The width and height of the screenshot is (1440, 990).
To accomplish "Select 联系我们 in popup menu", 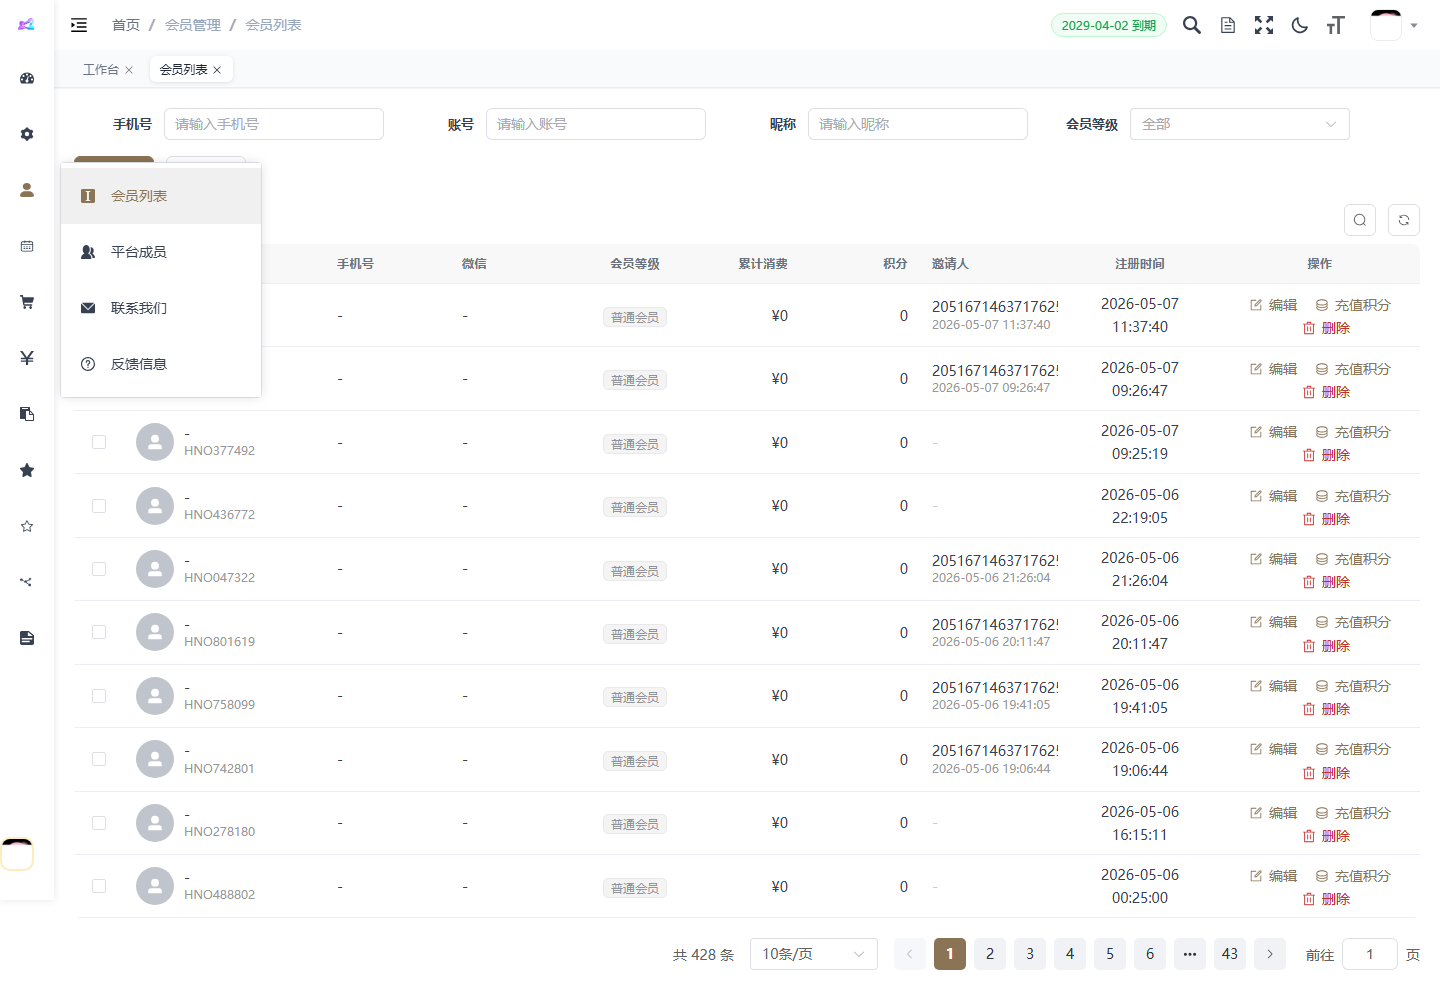I will pos(161,308).
